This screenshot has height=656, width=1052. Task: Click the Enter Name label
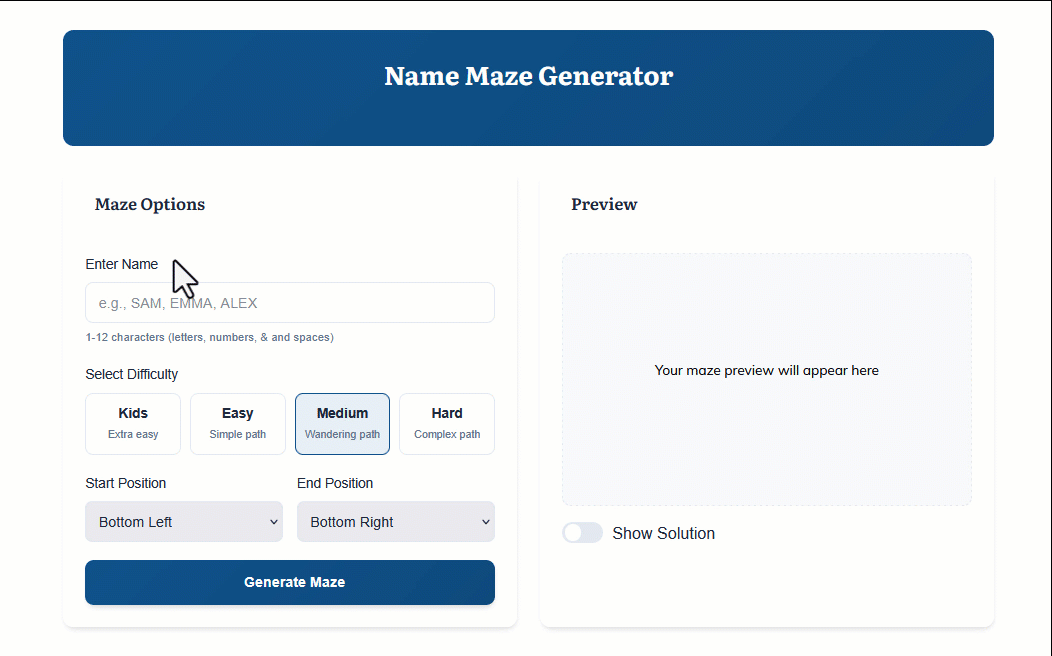coord(122,264)
